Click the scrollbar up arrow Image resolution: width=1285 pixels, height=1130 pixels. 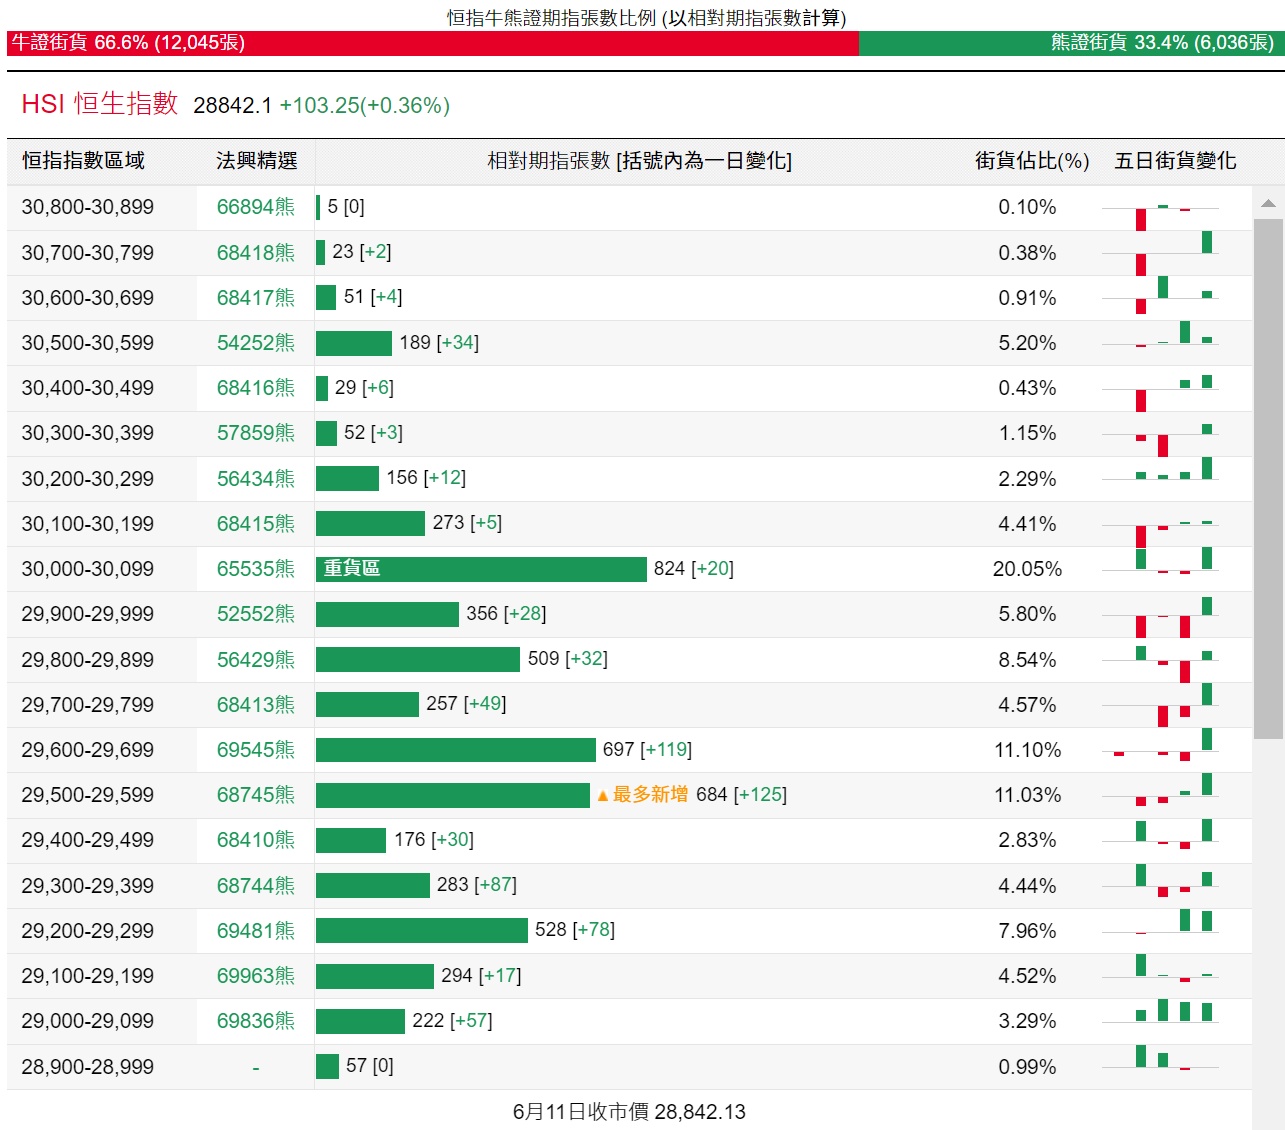1268,203
